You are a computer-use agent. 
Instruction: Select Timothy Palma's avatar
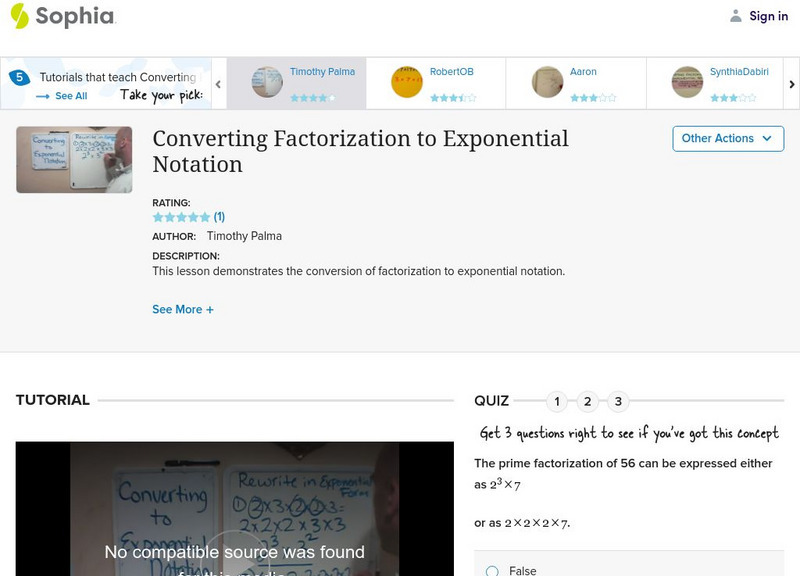click(269, 80)
